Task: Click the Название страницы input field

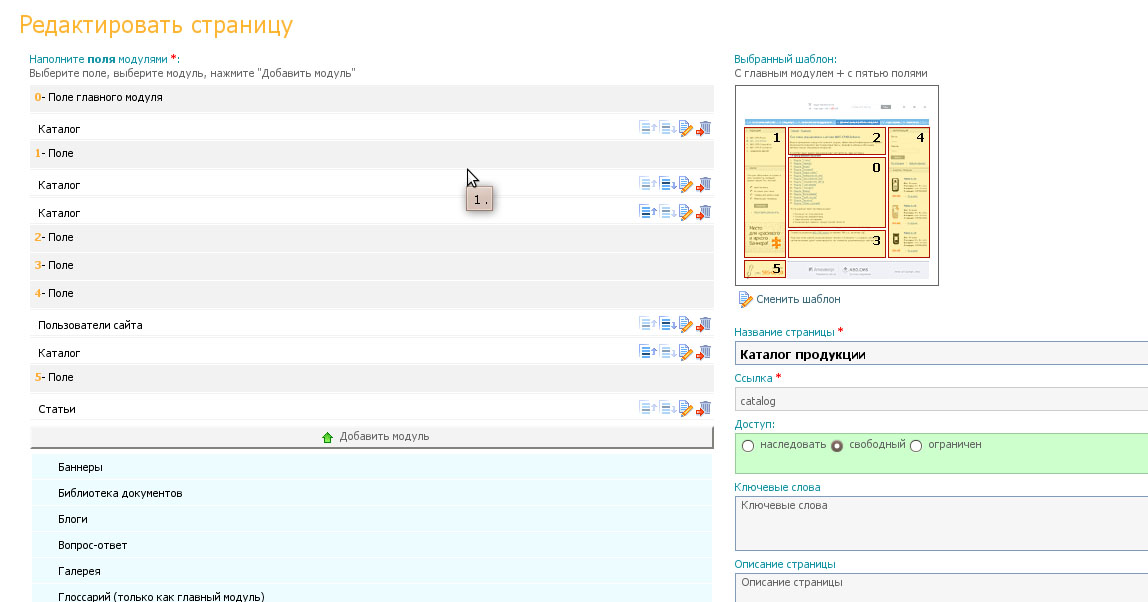Action: (x=940, y=354)
